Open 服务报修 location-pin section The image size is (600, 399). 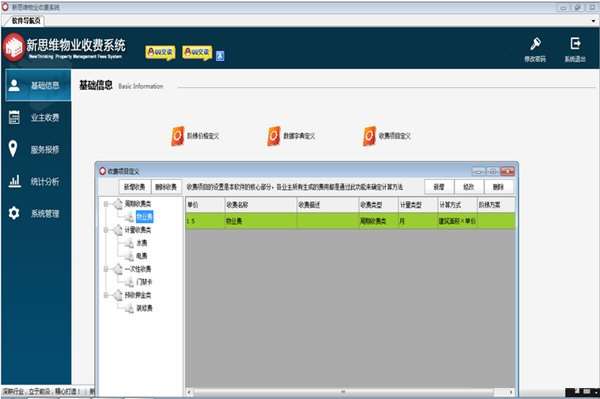pyautogui.click(x=38, y=149)
